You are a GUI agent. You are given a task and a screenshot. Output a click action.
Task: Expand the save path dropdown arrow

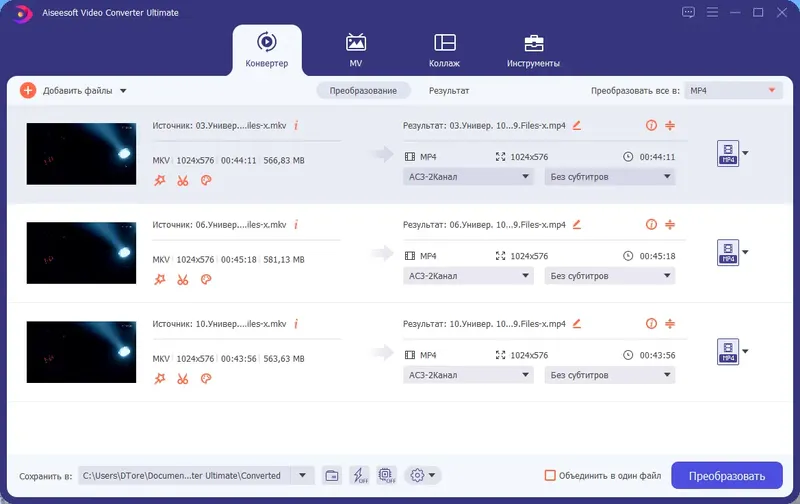(x=303, y=475)
